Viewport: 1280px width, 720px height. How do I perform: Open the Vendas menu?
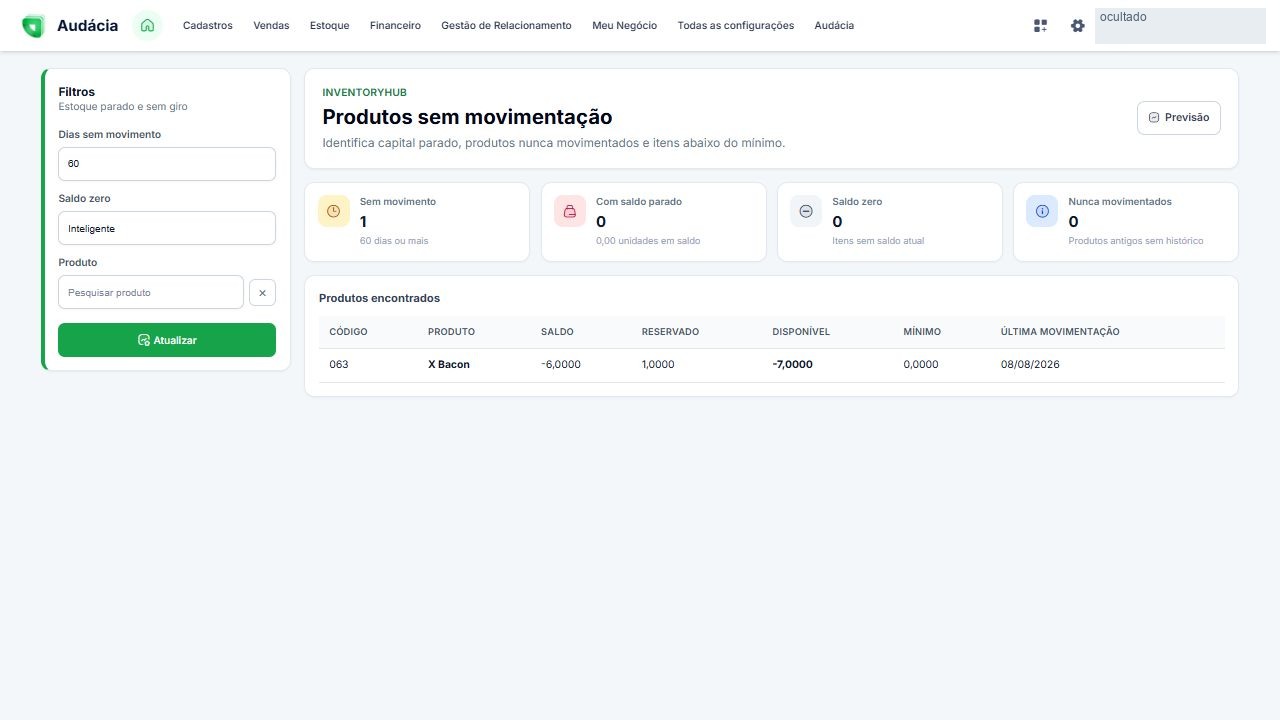(271, 26)
